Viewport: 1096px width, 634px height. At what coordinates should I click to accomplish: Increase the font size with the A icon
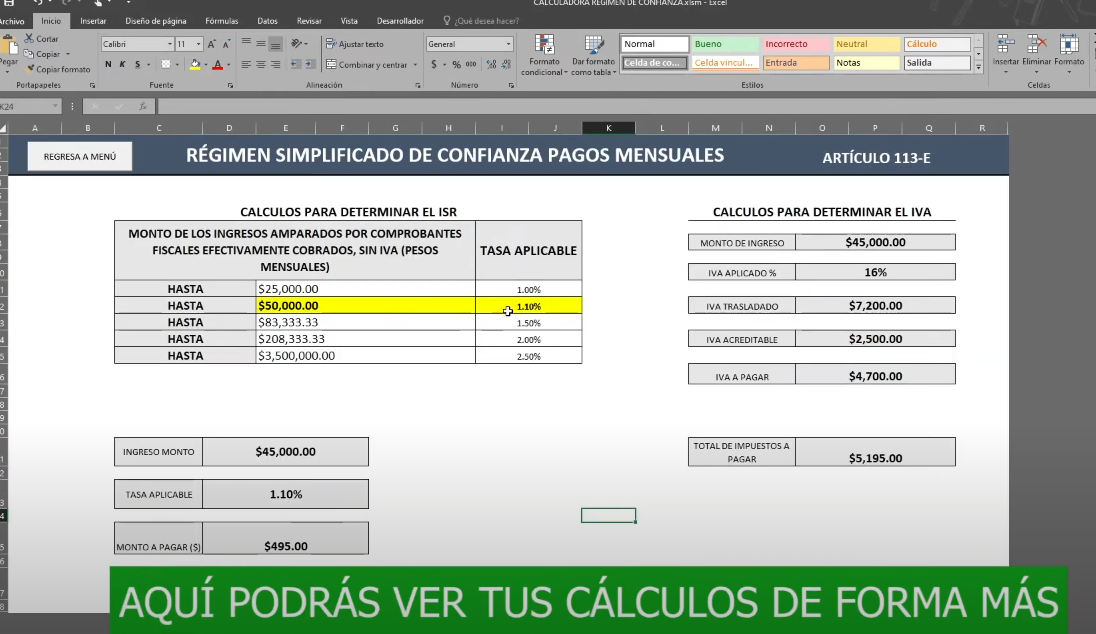pyautogui.click(x=212, y=44)
